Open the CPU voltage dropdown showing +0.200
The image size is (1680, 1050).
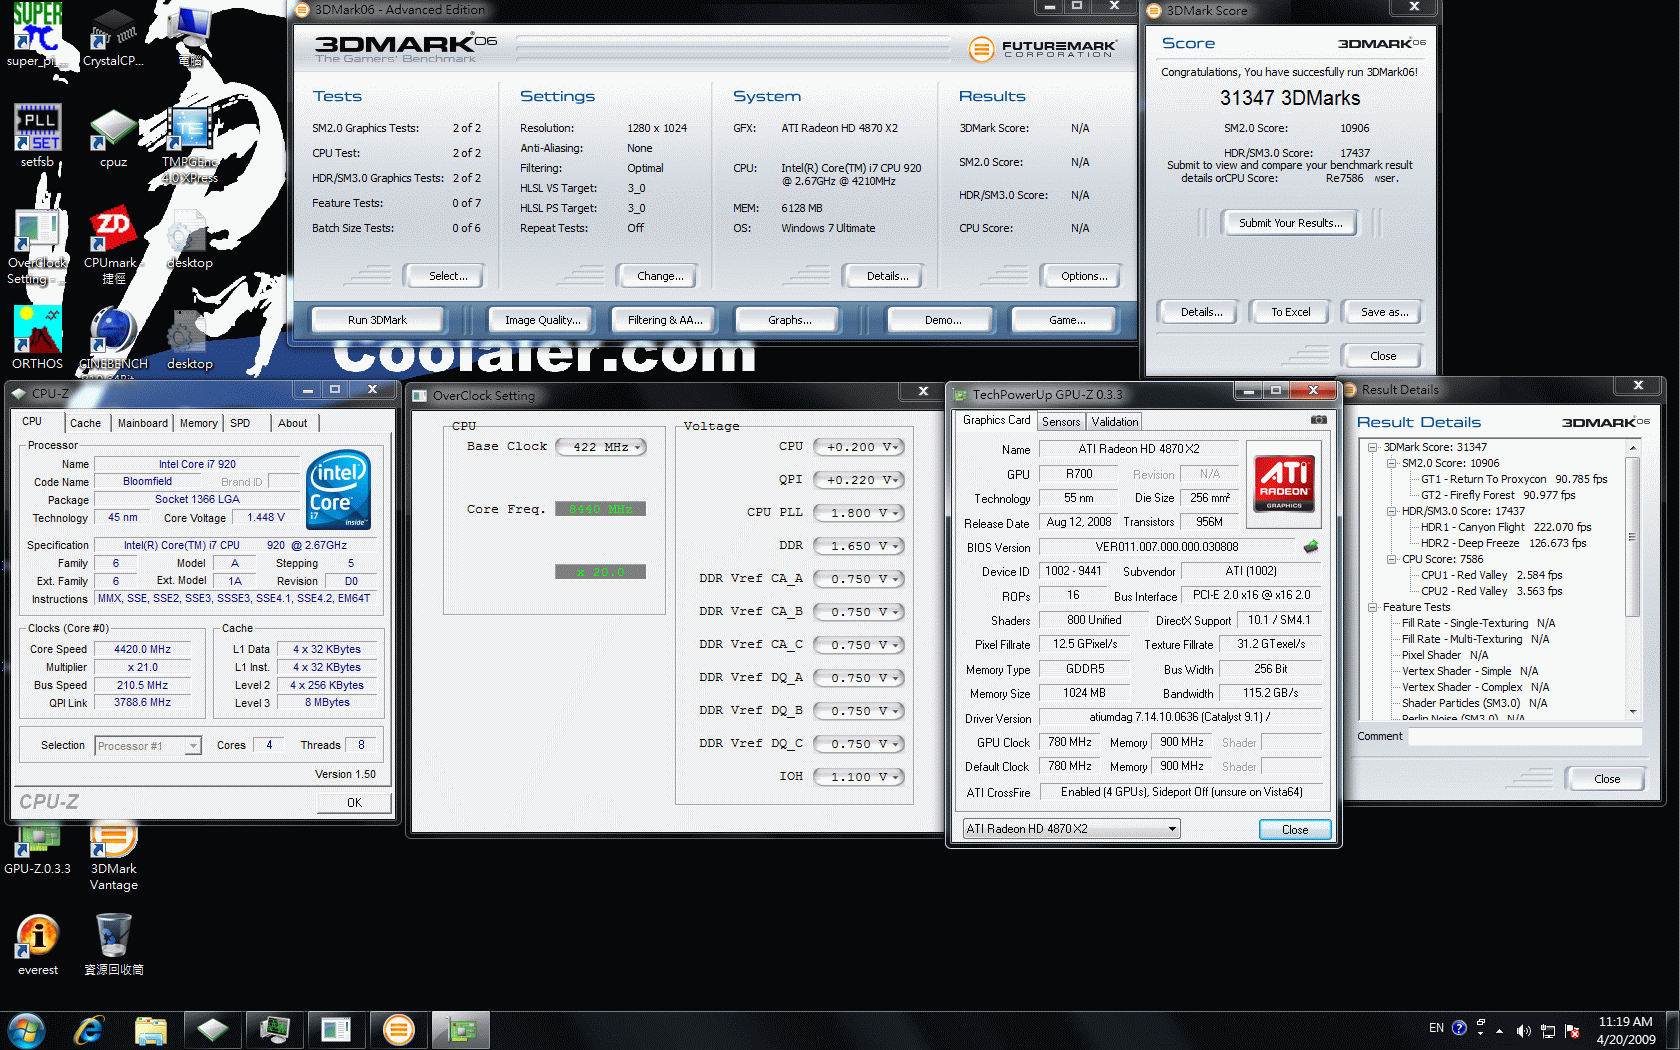pyautogui.click(x=858, y=447)
